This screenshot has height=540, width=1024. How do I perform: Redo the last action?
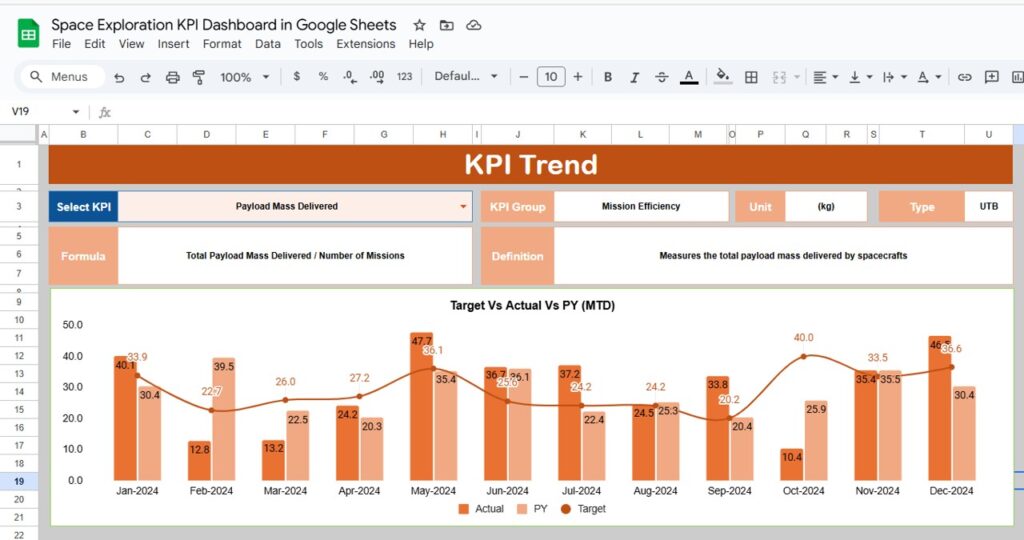pos(145,77)
